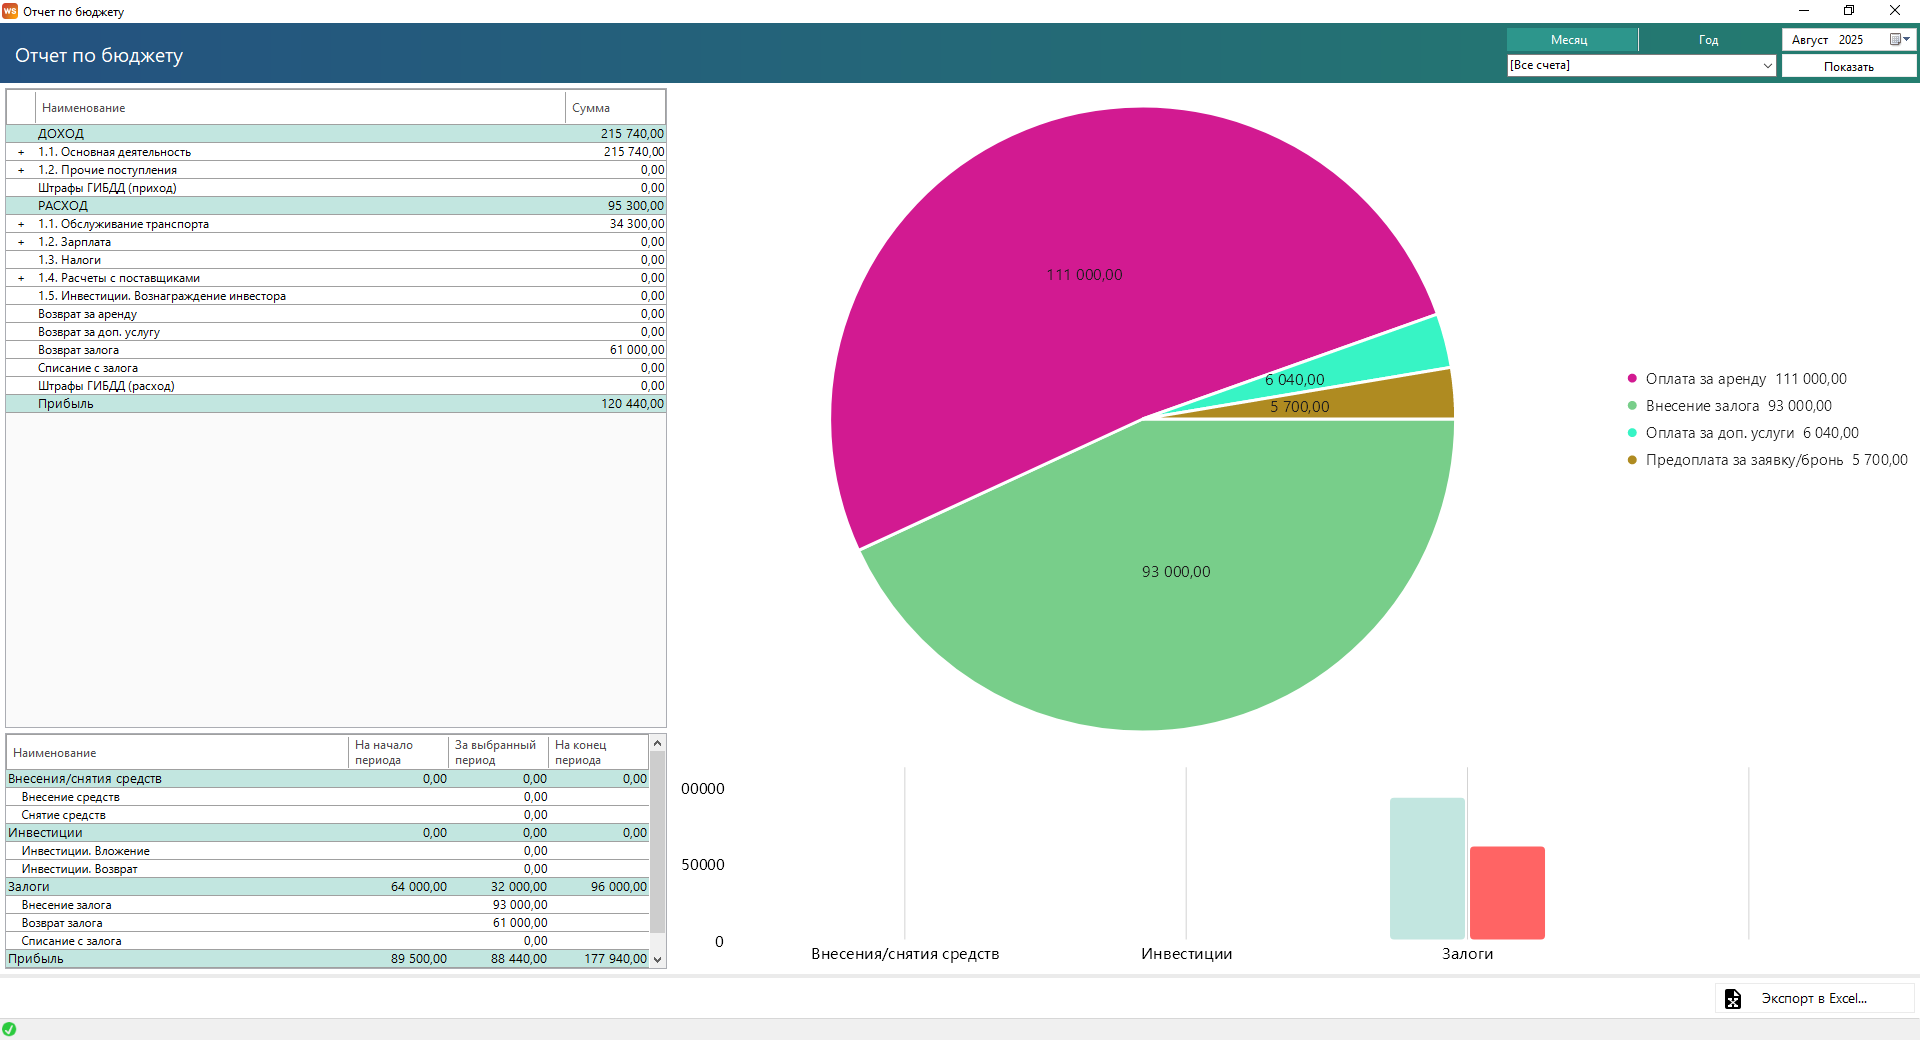Click the scroll-up arrow in the lower table

point(657,743)
